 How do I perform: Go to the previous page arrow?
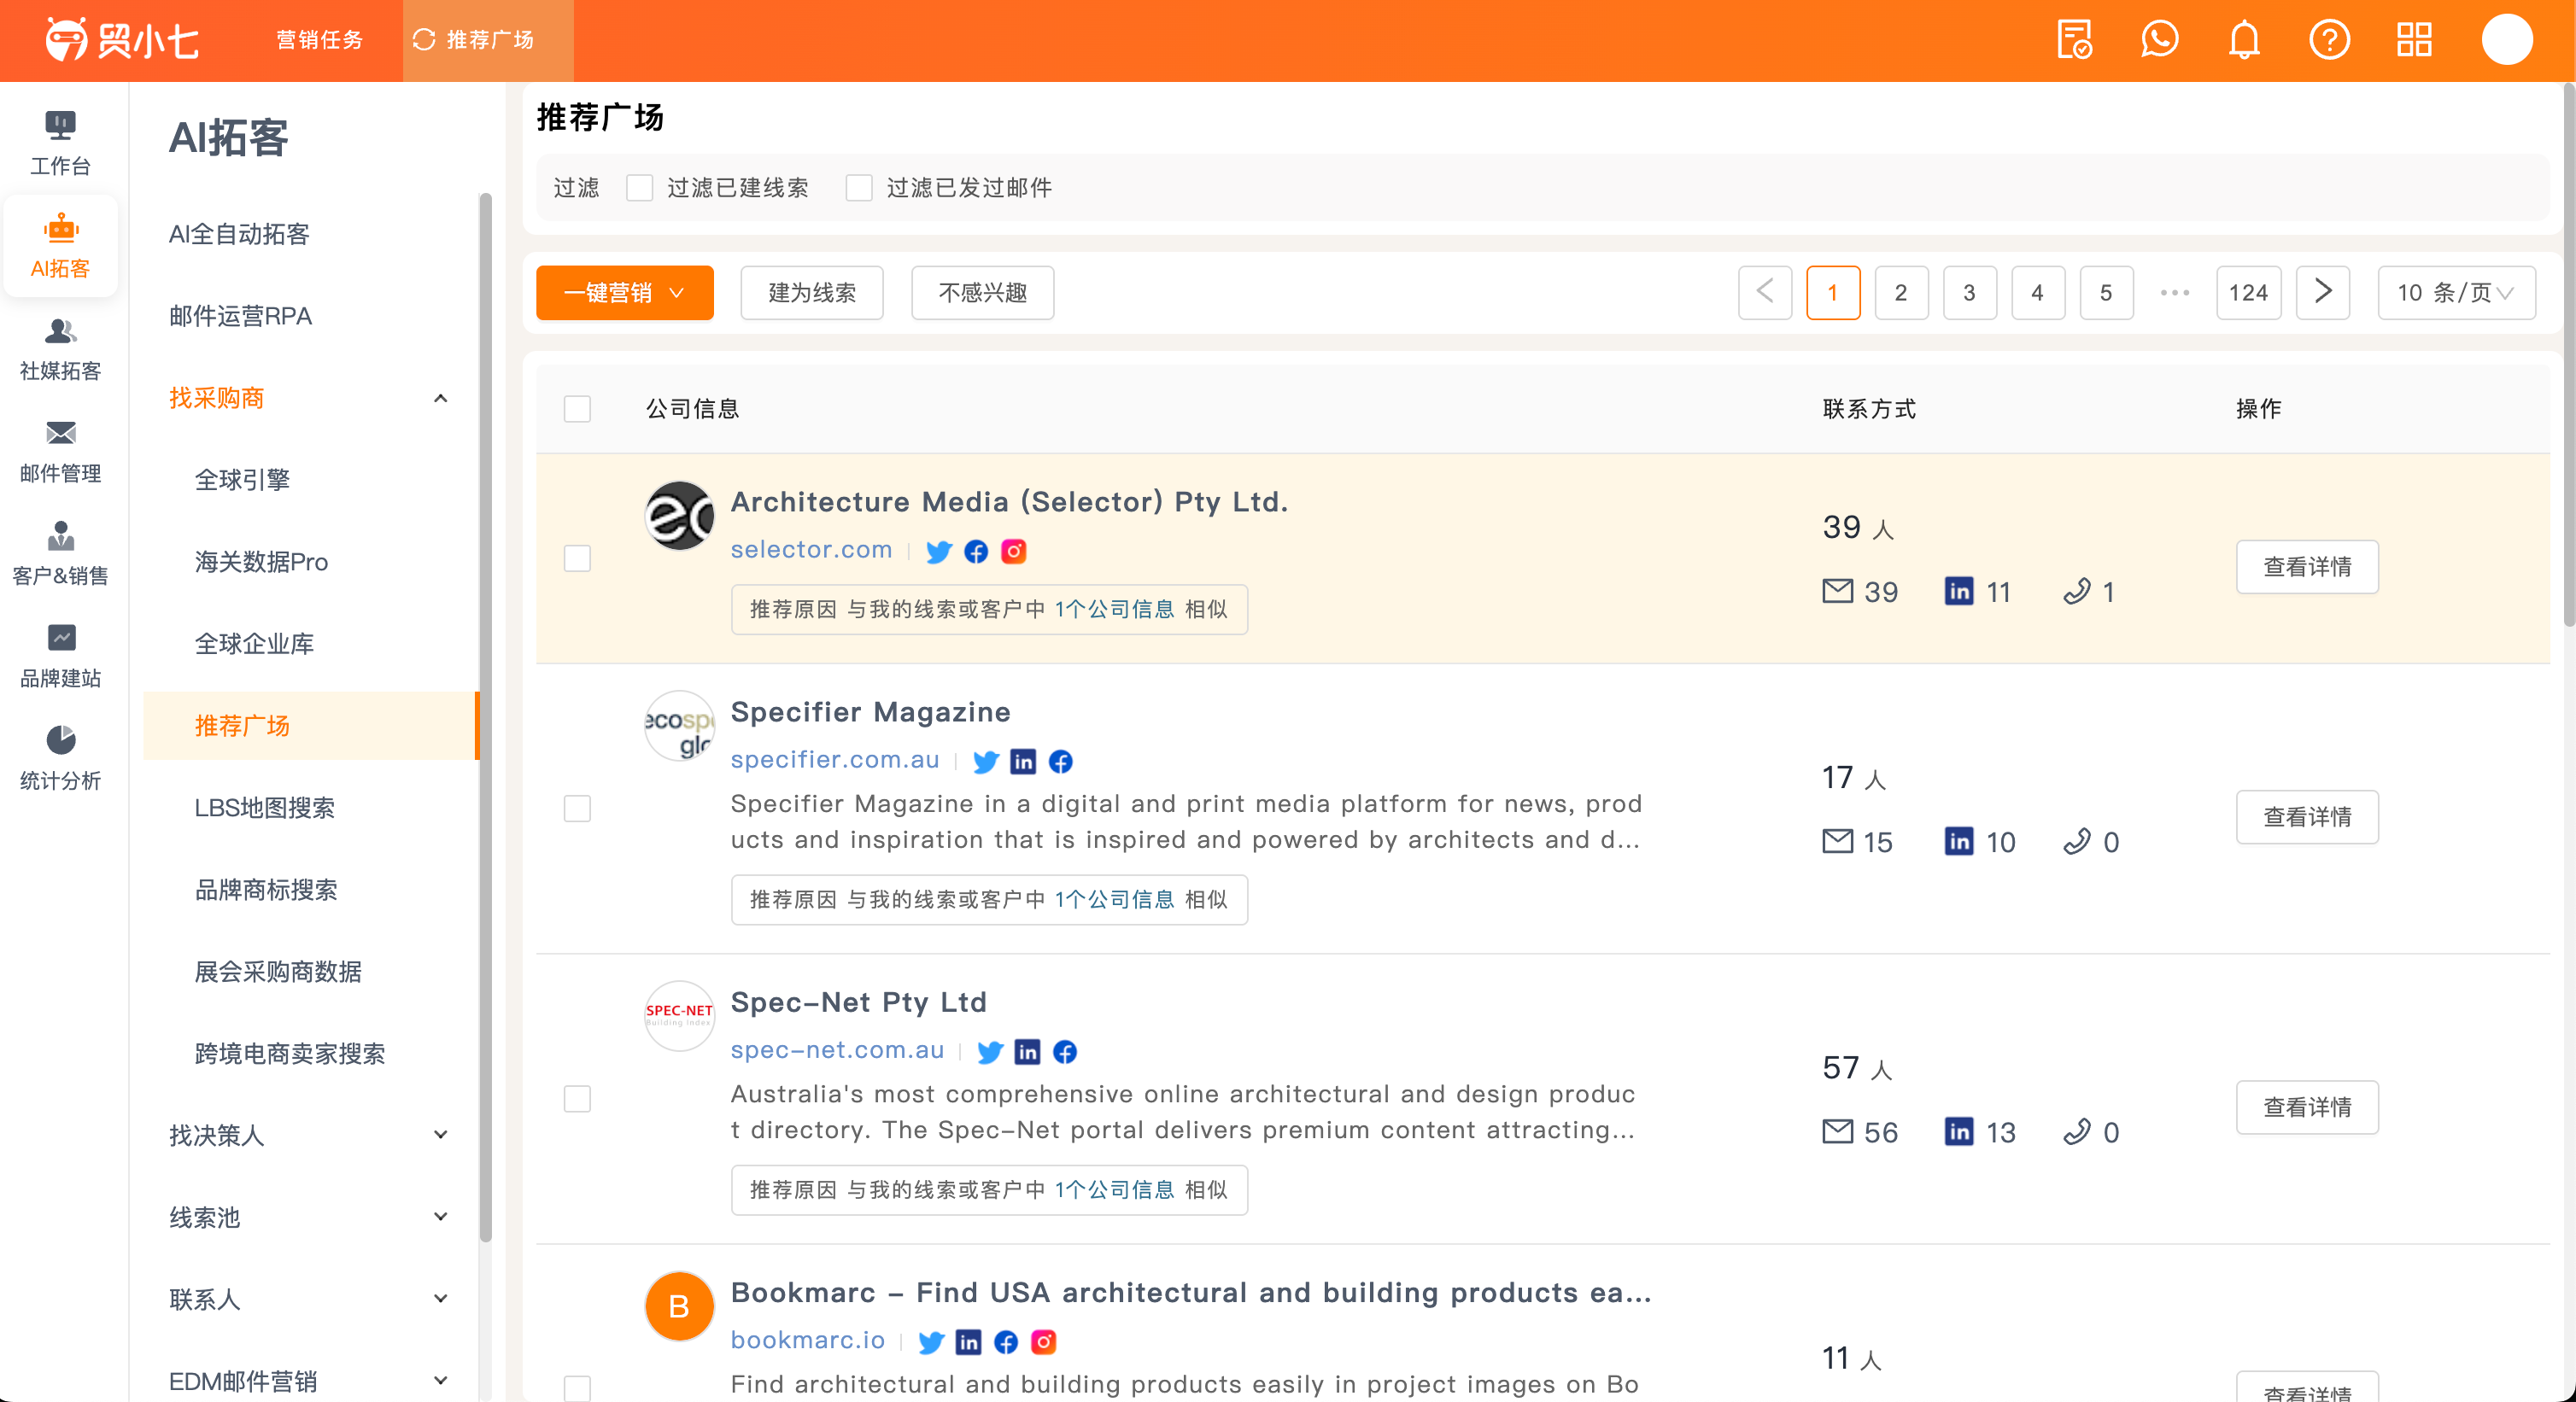click(1765, 292)
